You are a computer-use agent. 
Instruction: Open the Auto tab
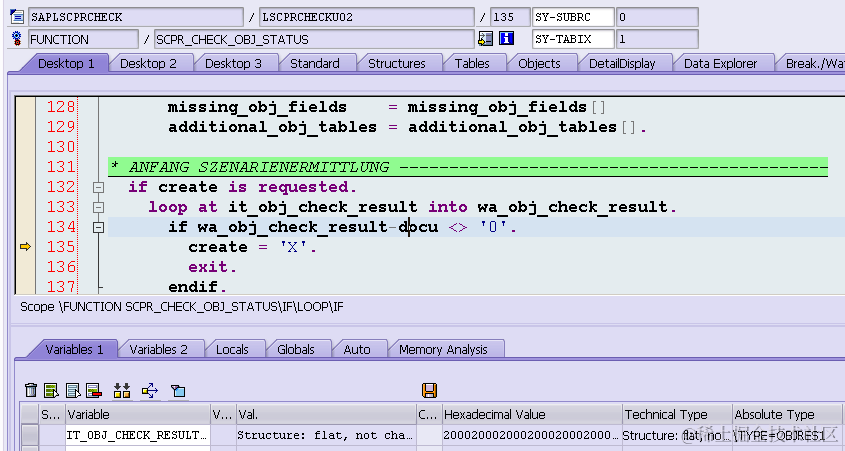coord(357,350)
